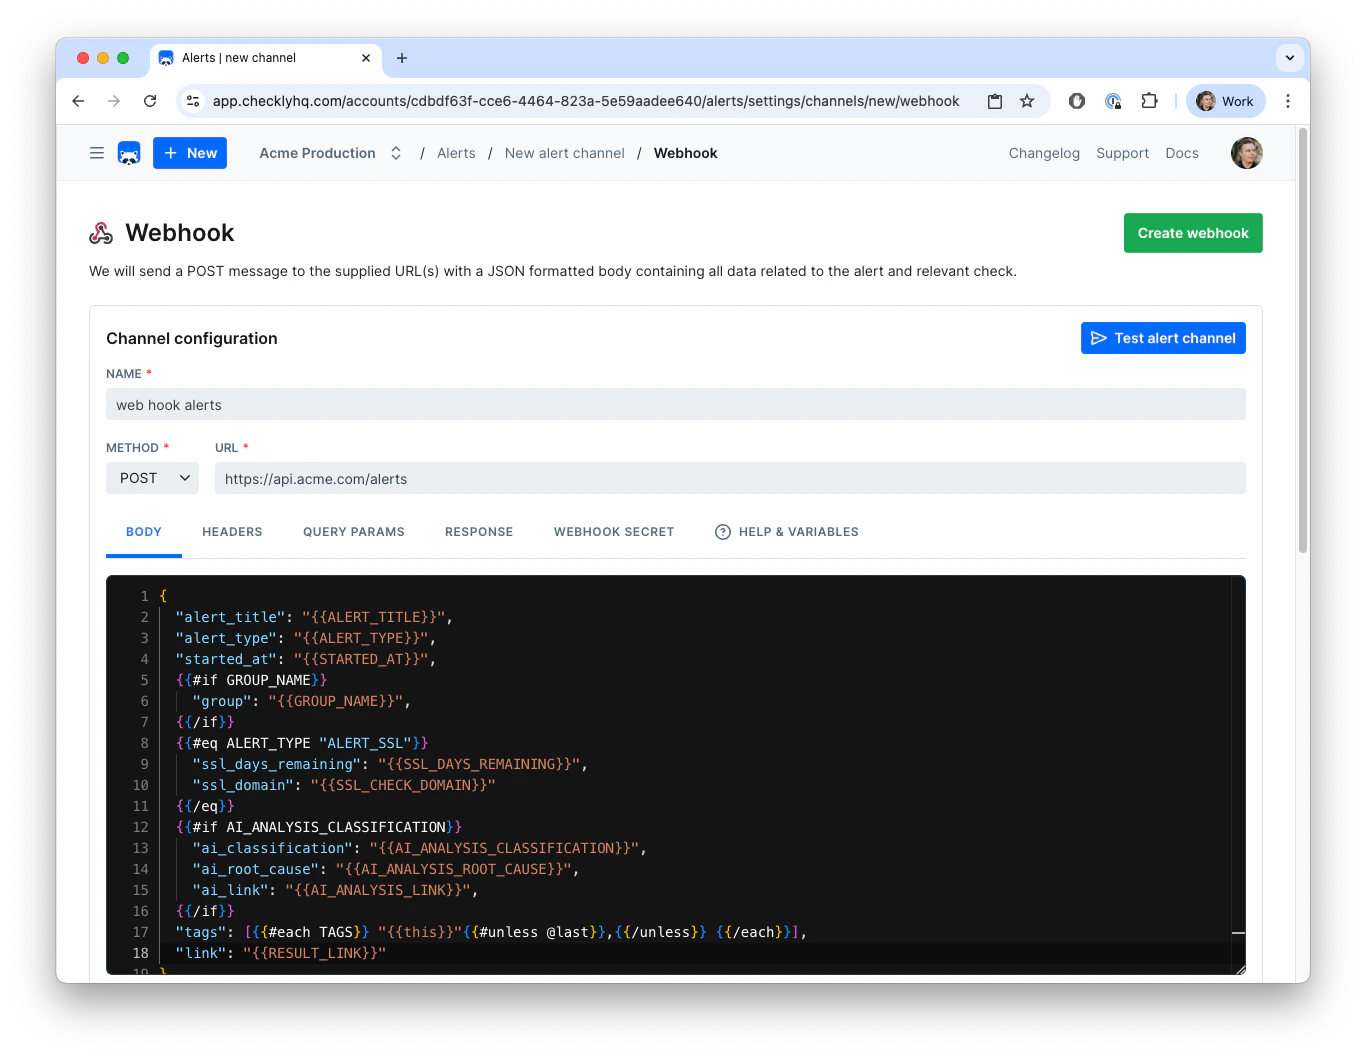The width and height of the screenshot is (1366, 1057).
Task: Reload the page with the refresh icon
Action: [x=150, y=101]
